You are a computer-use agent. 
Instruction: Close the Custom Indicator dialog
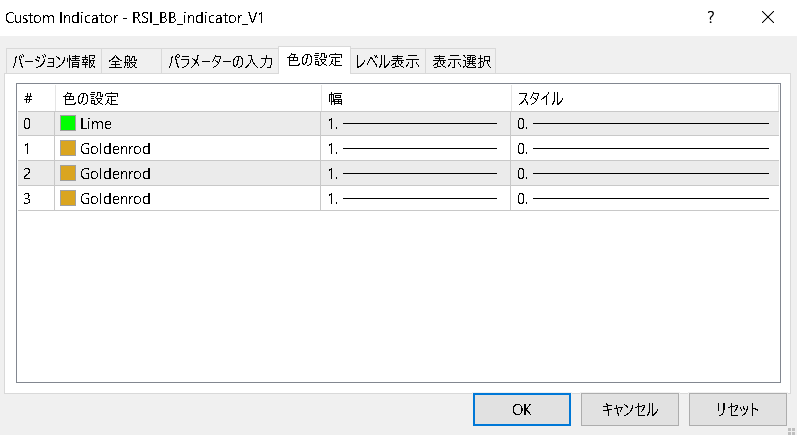point(768,17)
